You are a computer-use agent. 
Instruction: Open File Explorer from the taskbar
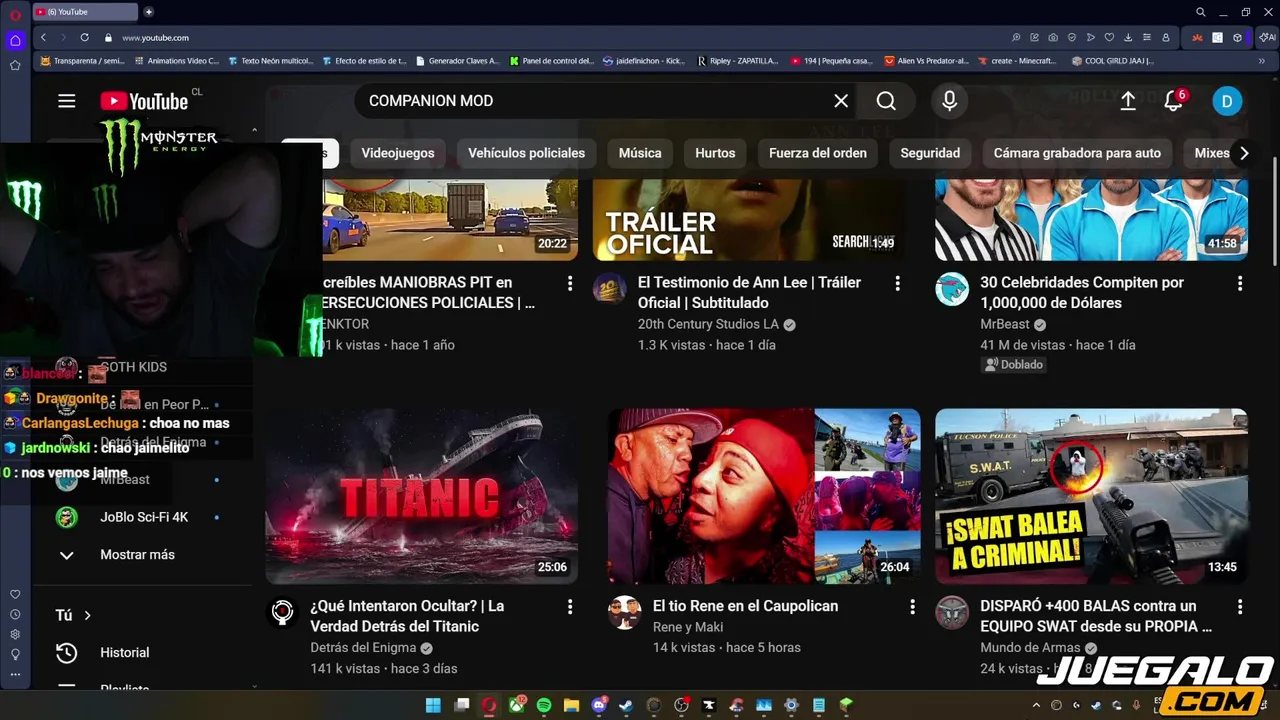pyautogui.click(x=571, y=705)
